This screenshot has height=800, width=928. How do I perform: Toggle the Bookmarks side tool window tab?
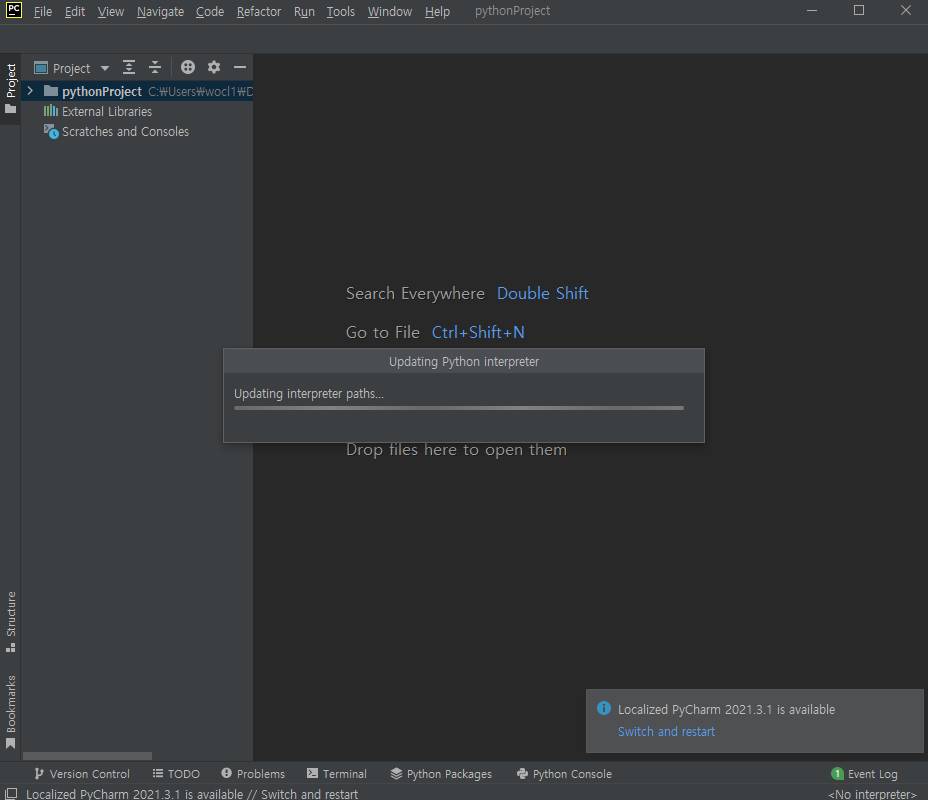[x=11, y=712]
